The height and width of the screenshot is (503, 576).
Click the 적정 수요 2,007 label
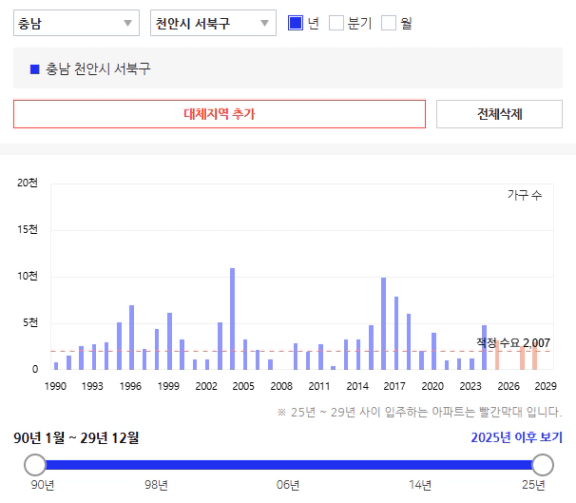(513, 343)
